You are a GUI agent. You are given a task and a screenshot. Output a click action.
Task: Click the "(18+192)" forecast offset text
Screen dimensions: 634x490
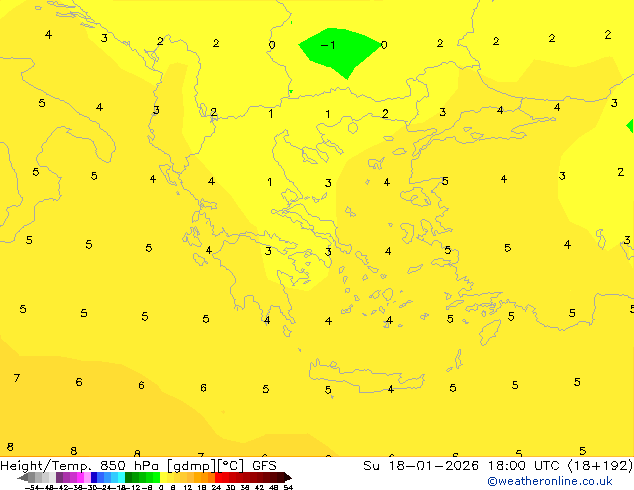[x=600, y=465]
